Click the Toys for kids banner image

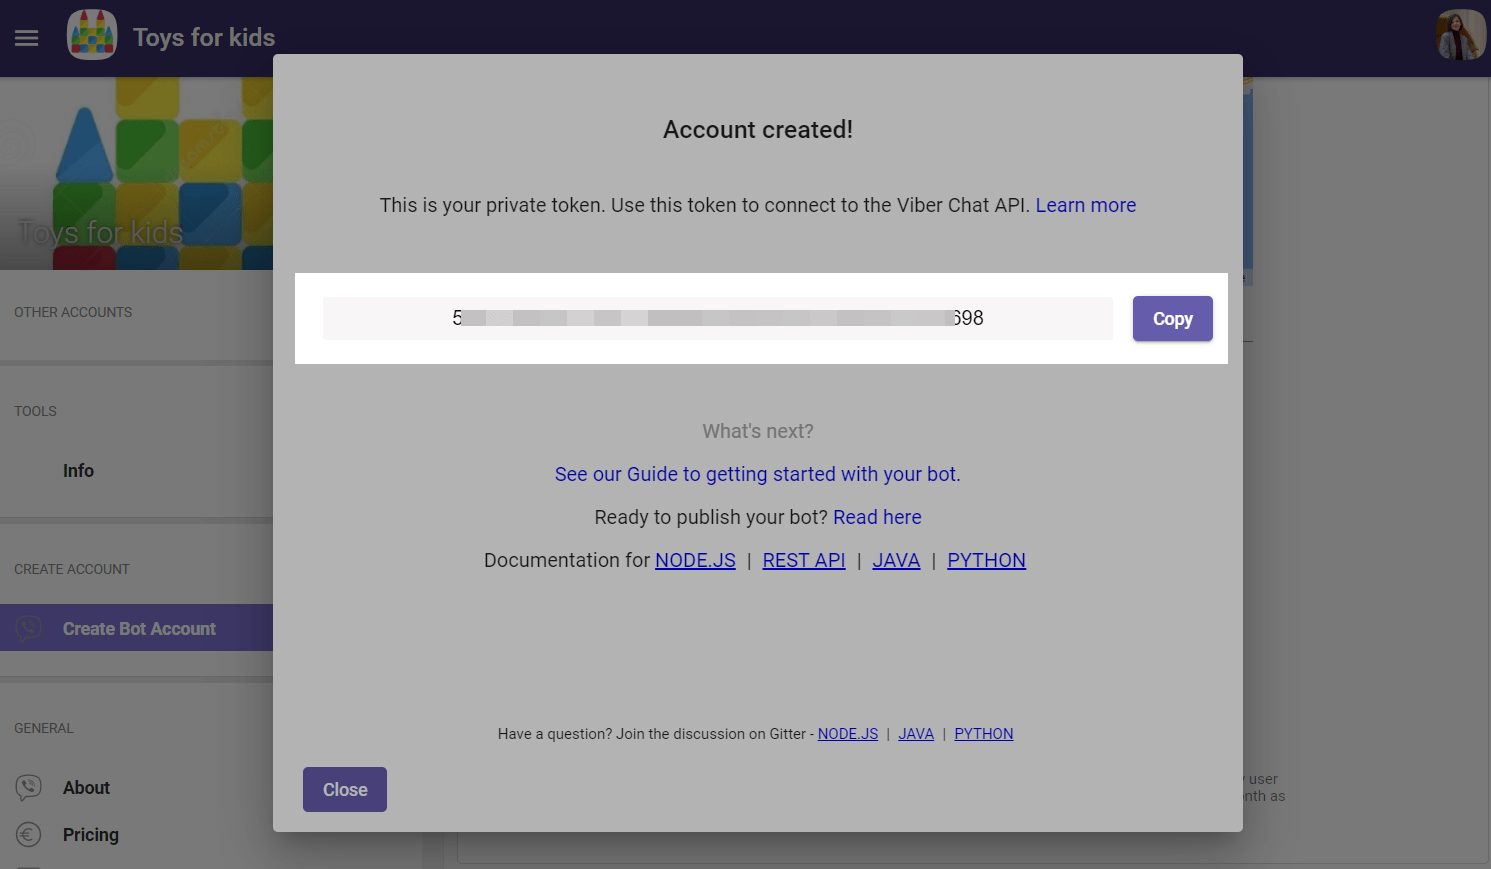tap(136, 174)
